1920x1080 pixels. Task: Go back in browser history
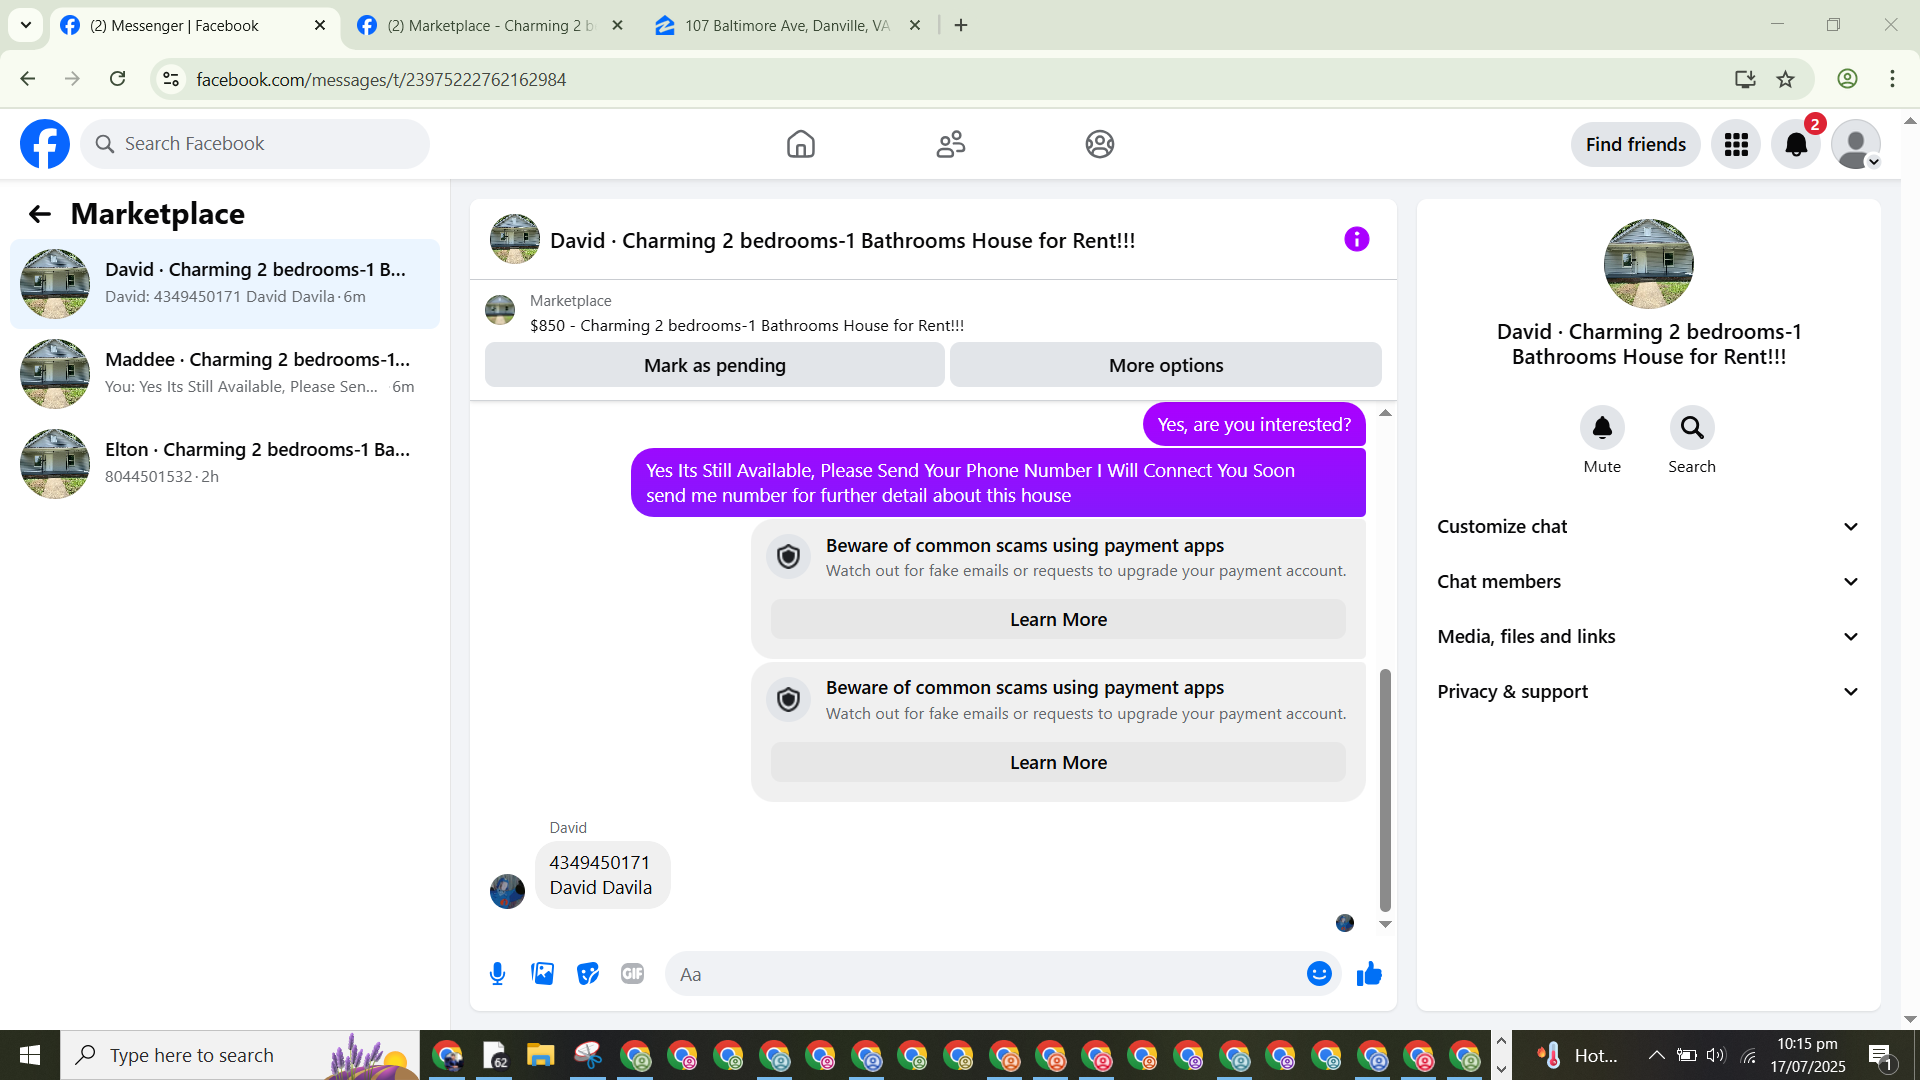point(28,79)
